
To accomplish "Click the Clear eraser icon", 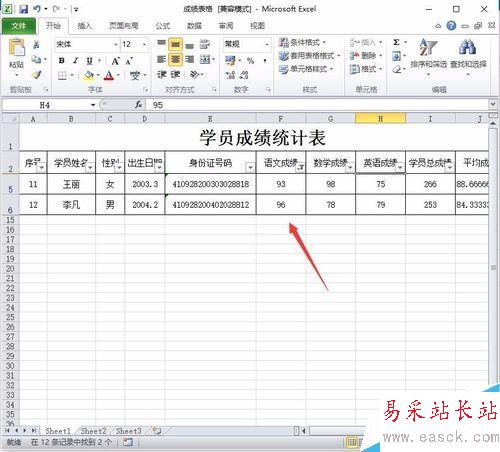I will (x=396, y=69).
